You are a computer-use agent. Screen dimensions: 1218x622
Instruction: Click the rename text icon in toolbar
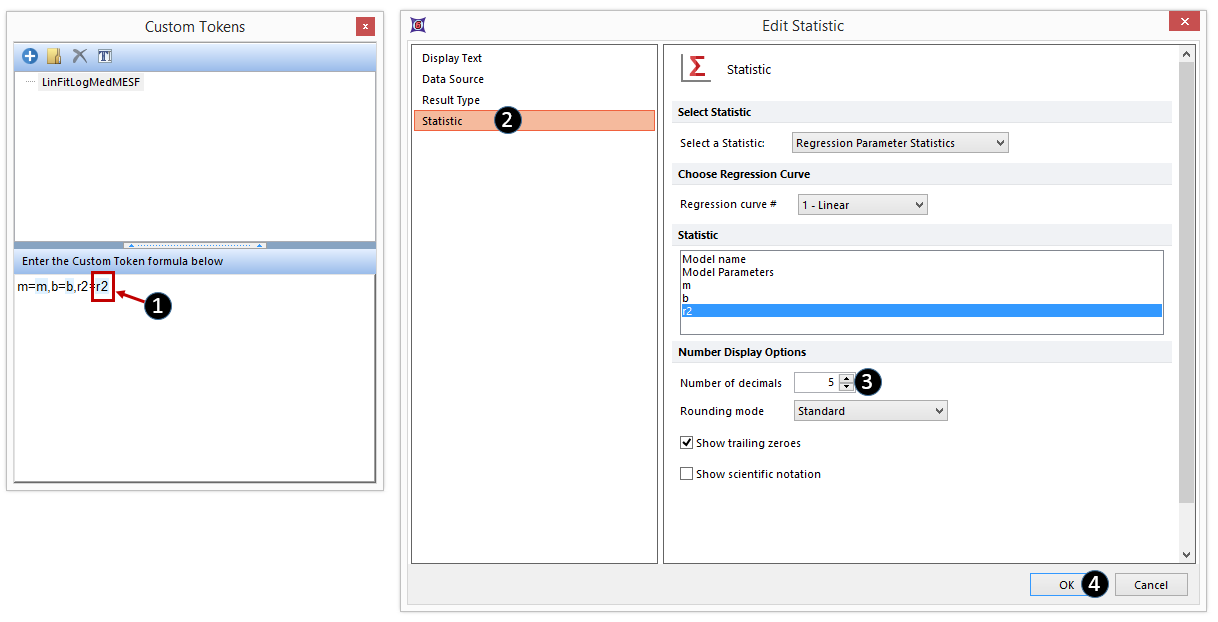tap(105, 56)
